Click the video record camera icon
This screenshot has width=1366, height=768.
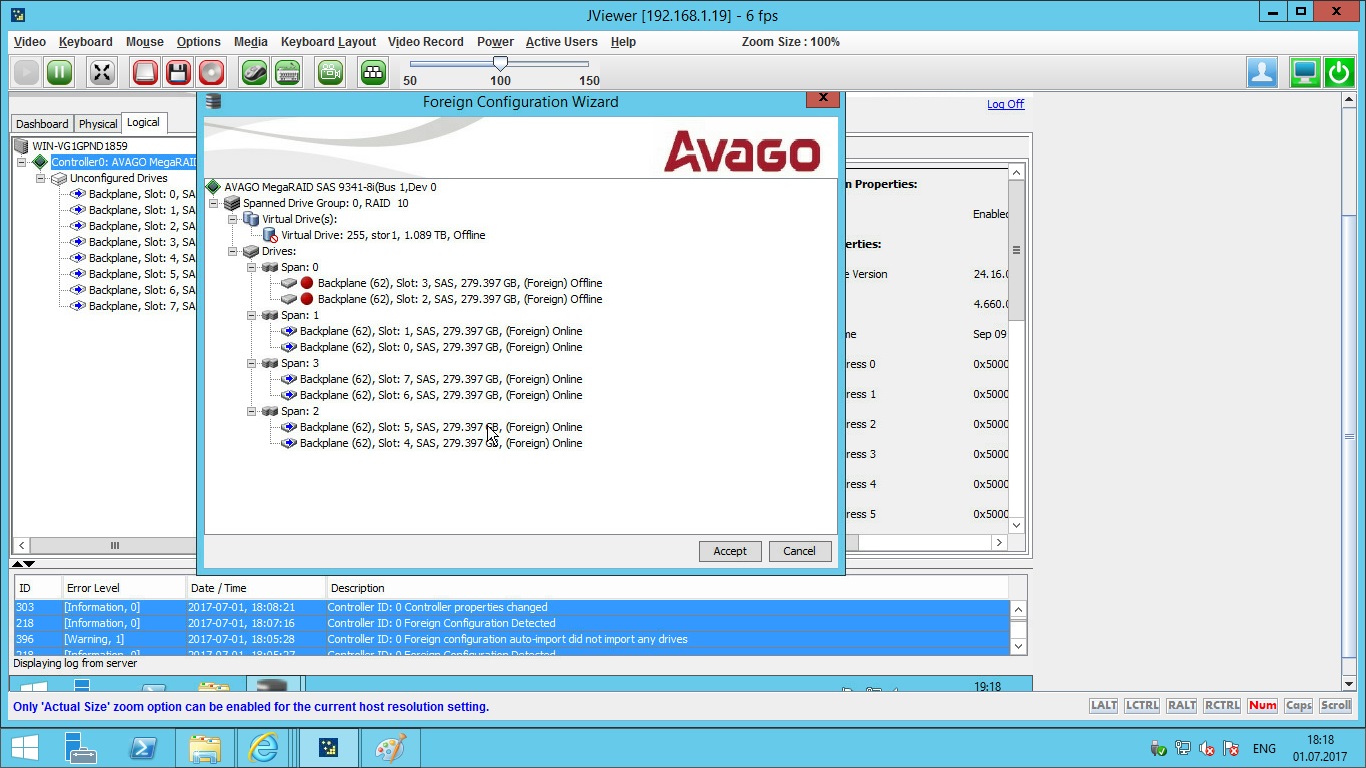tap(330, 72)
